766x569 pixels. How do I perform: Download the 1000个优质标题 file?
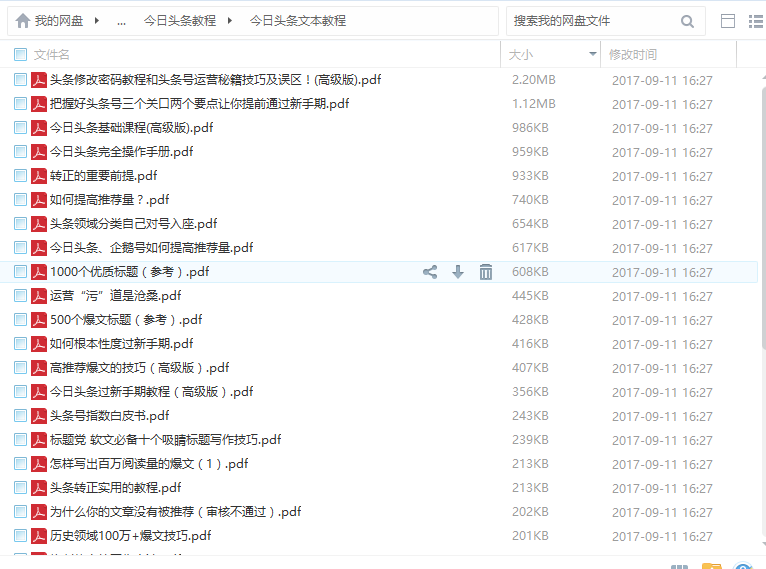[x=458, y=272]
